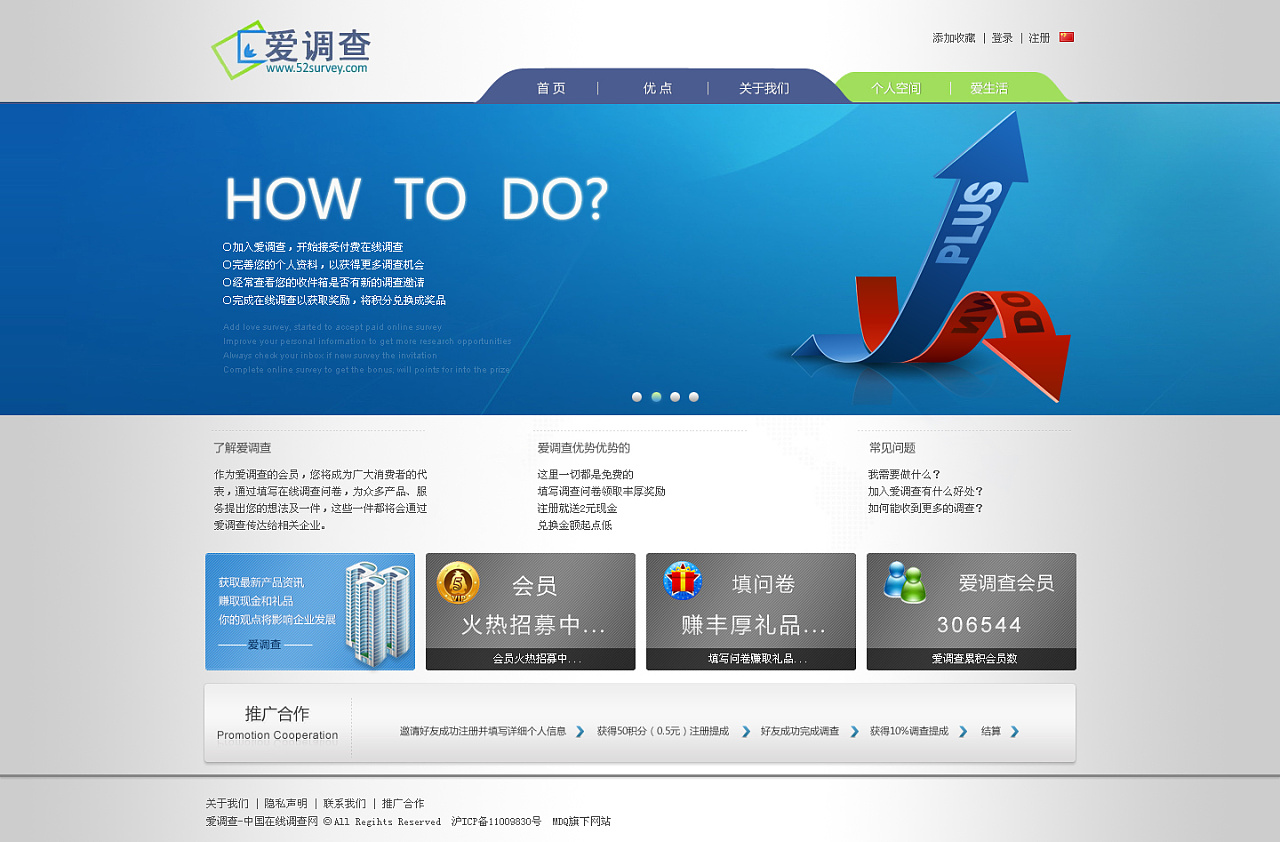Open the 首页 navigation tab
Viewport: 1280px width, 842px height.
point(551,88)
